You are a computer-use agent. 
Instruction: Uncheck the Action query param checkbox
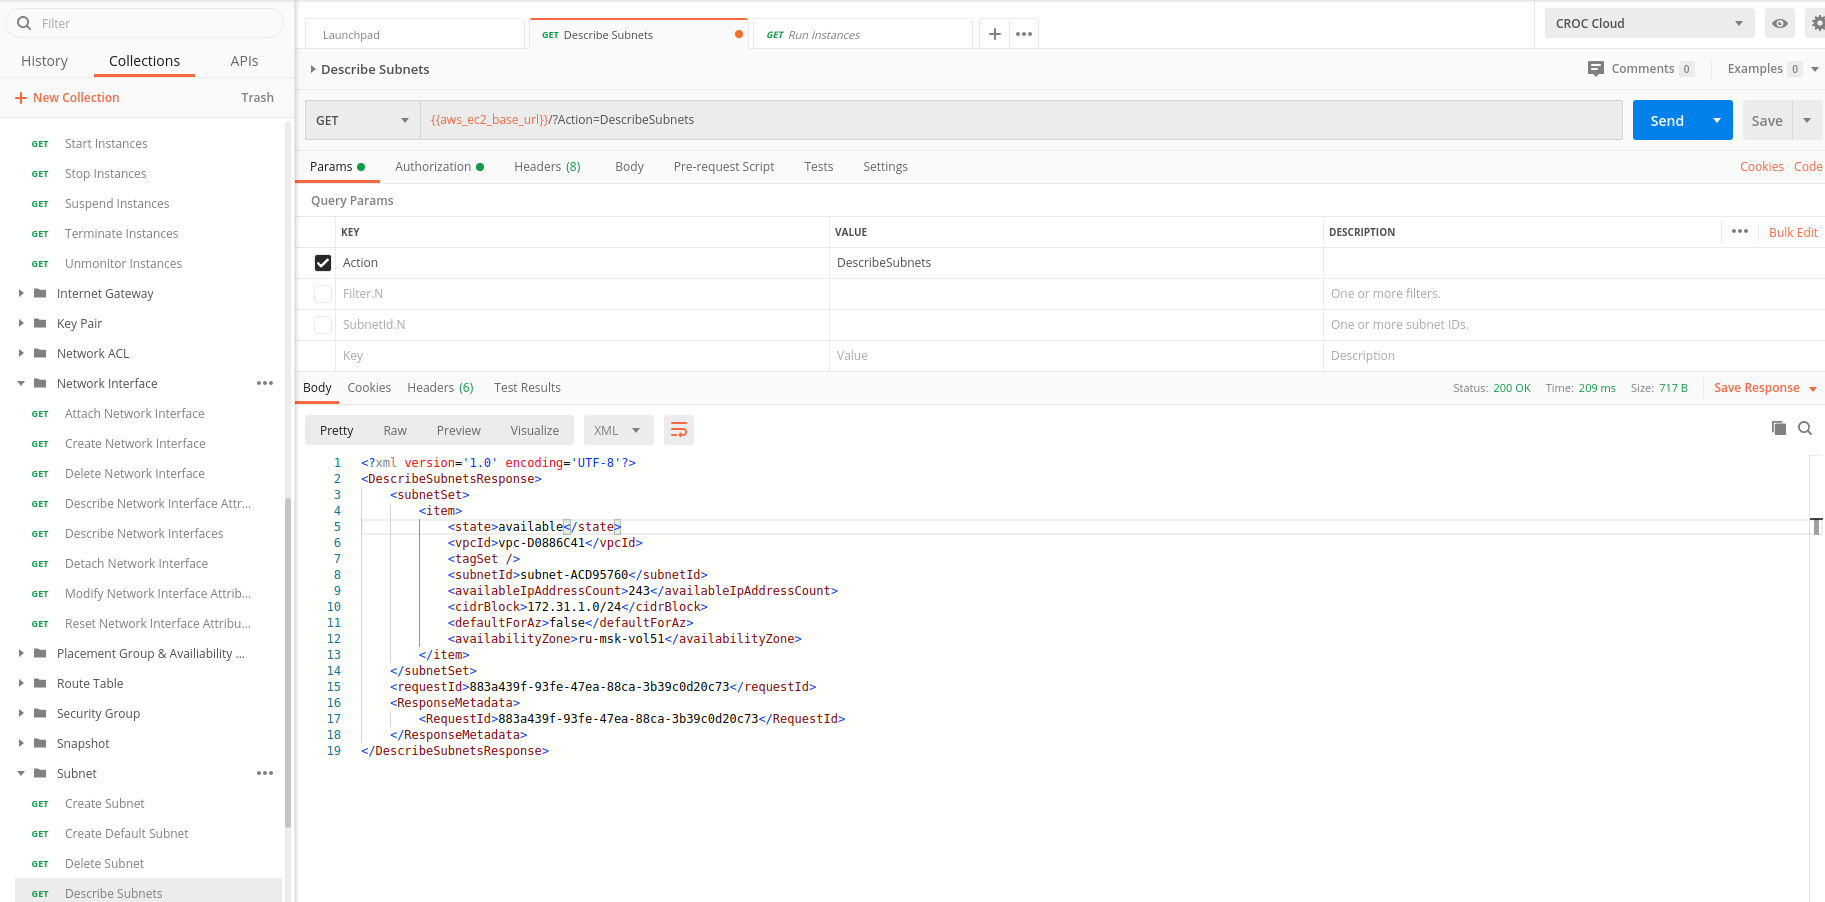click(323, 263)
